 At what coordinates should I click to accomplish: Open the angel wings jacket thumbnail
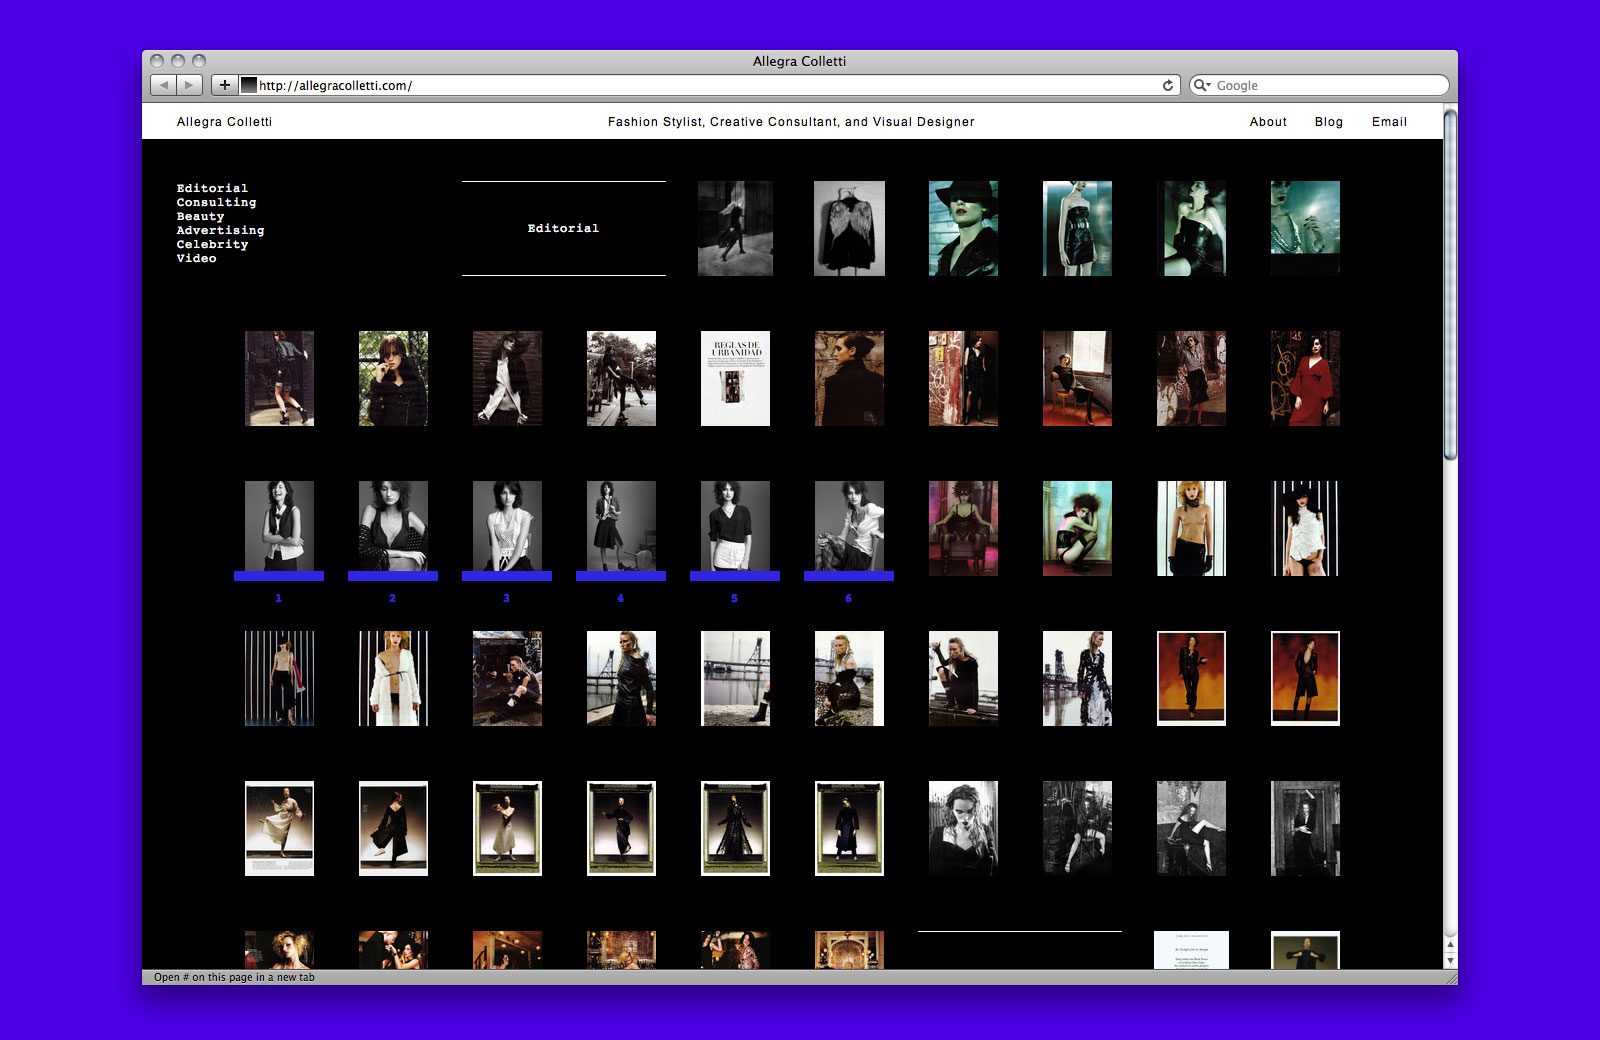(x=849, y=228)
